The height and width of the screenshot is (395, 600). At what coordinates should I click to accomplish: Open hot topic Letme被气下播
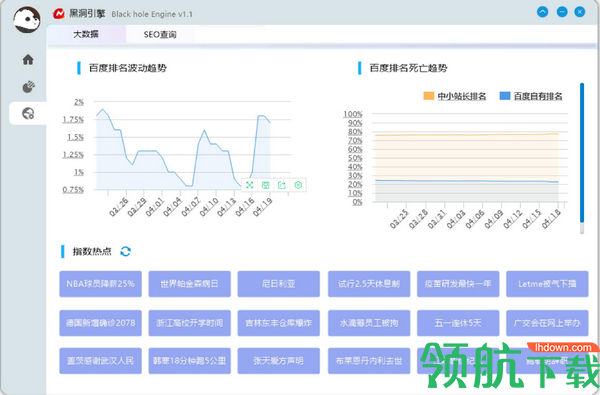(547, 284)
